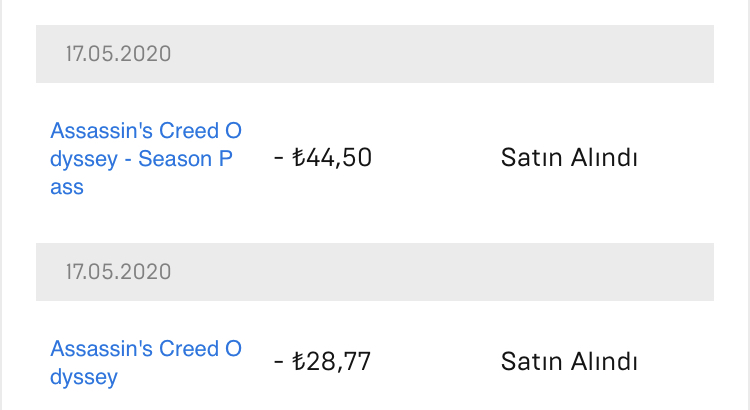The image size is (750, 410).
Task: Click Satın Alındı status for ₺28,77 purchase
Action: coord(569,361)
